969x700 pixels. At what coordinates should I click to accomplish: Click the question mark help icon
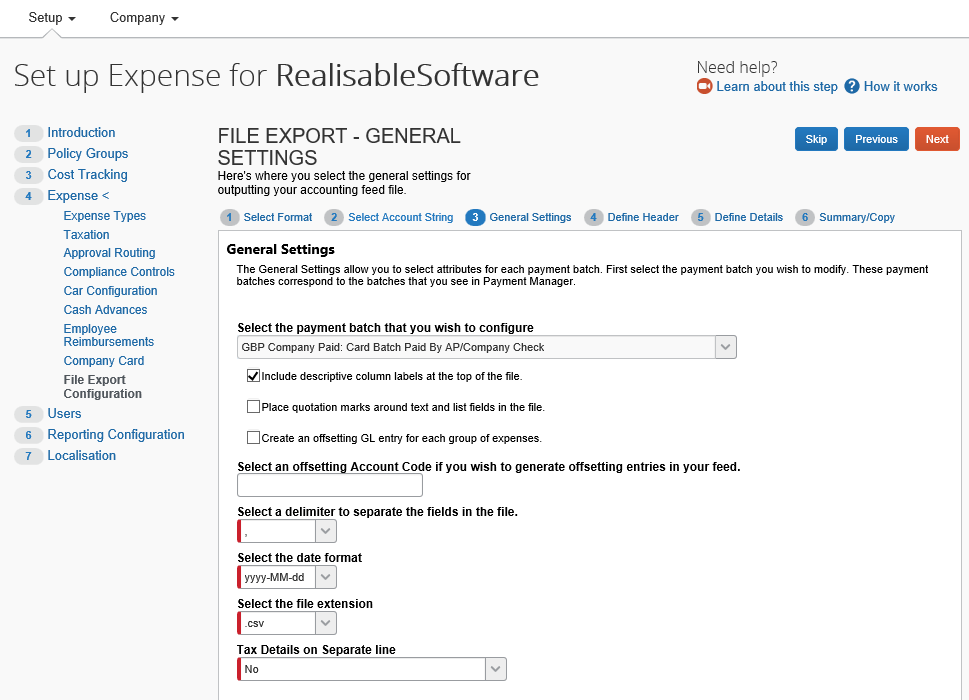[x=852, y=87]
